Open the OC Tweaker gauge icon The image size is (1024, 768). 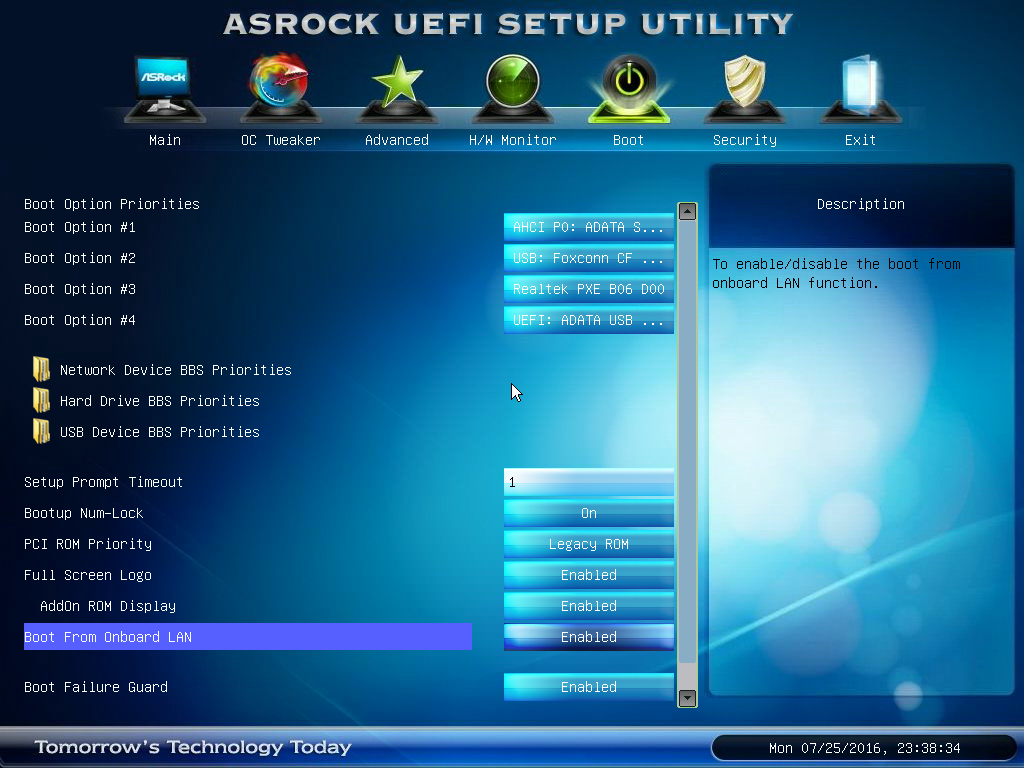[280, 88]
